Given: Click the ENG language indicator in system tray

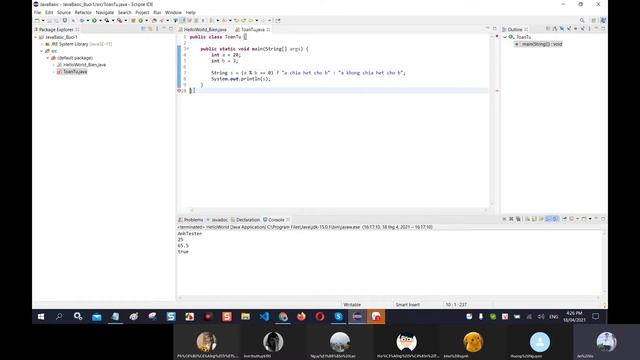Looking at the screenshot, I should (553, 317).
